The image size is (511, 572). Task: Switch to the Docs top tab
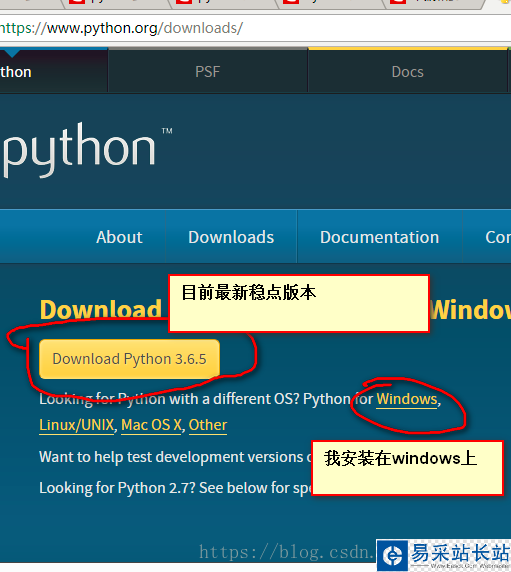[x=407, y=72]
